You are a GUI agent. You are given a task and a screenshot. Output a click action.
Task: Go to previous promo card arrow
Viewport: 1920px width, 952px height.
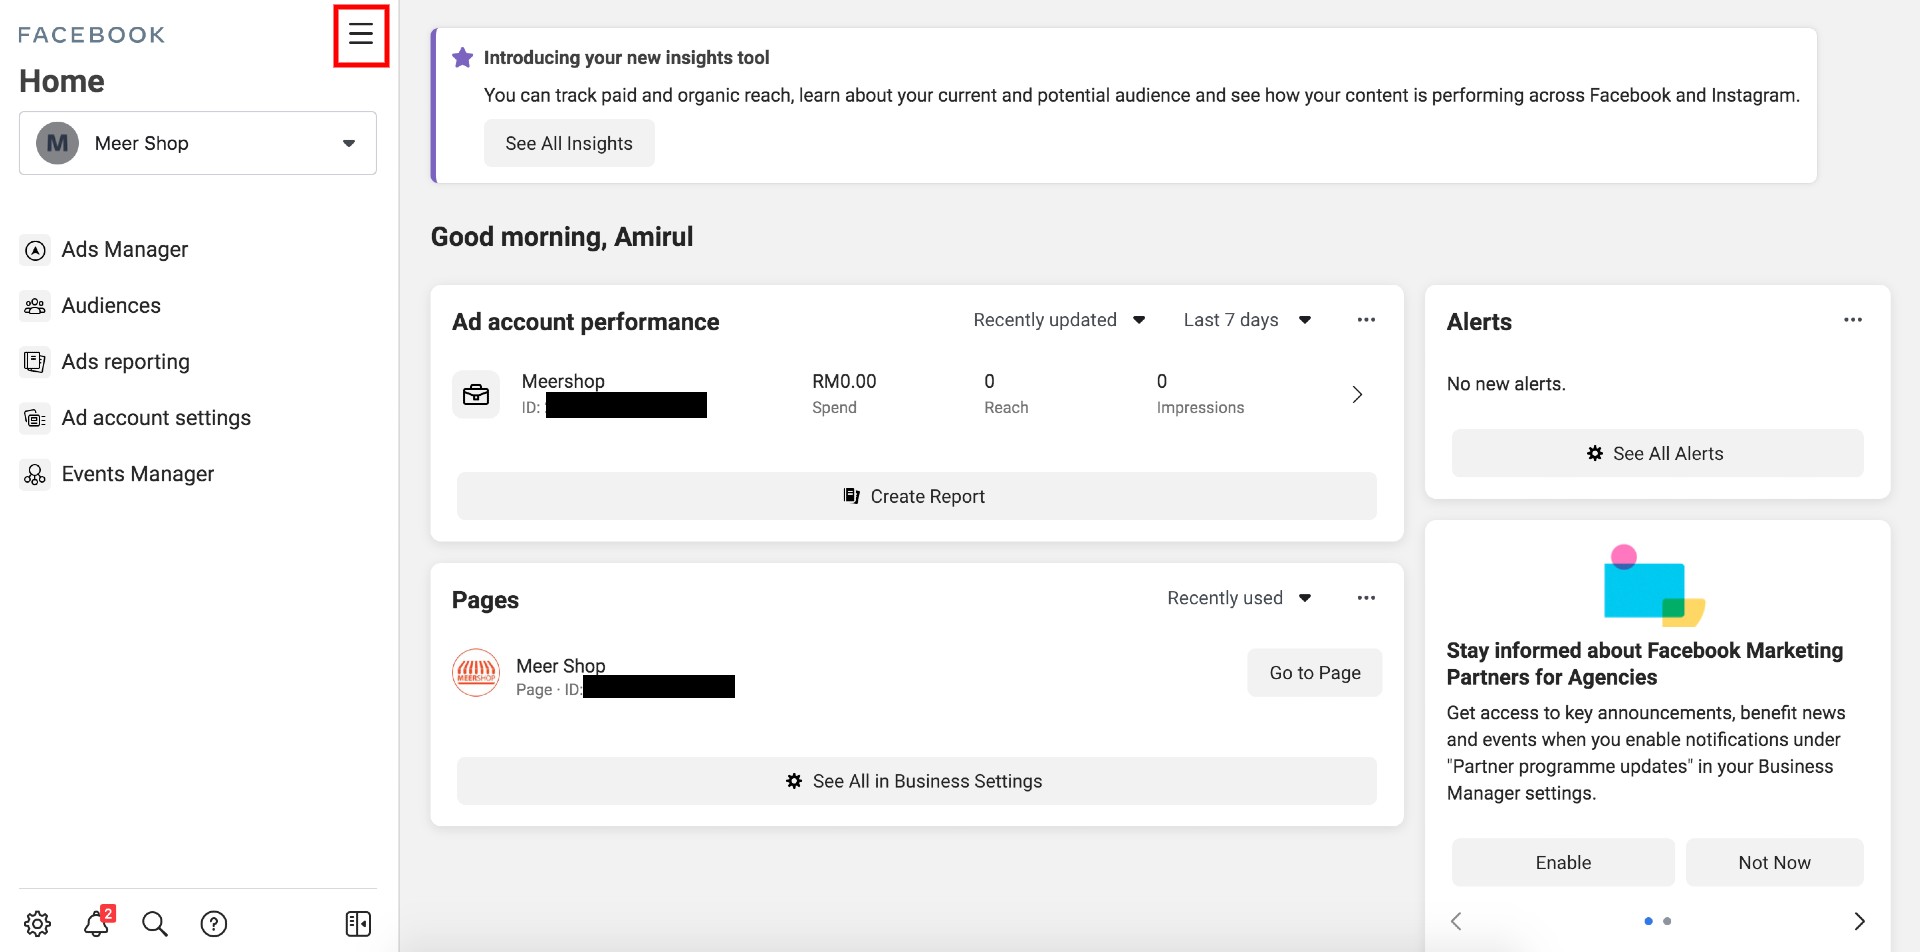(x=1456, y=921)
